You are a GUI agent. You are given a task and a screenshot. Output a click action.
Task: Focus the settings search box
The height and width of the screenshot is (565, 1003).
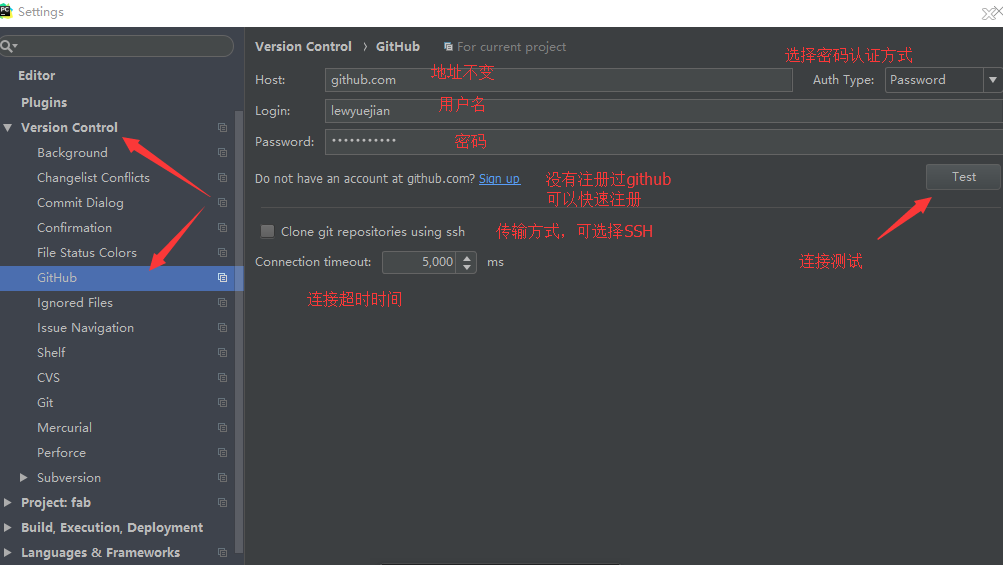point(116,46)
